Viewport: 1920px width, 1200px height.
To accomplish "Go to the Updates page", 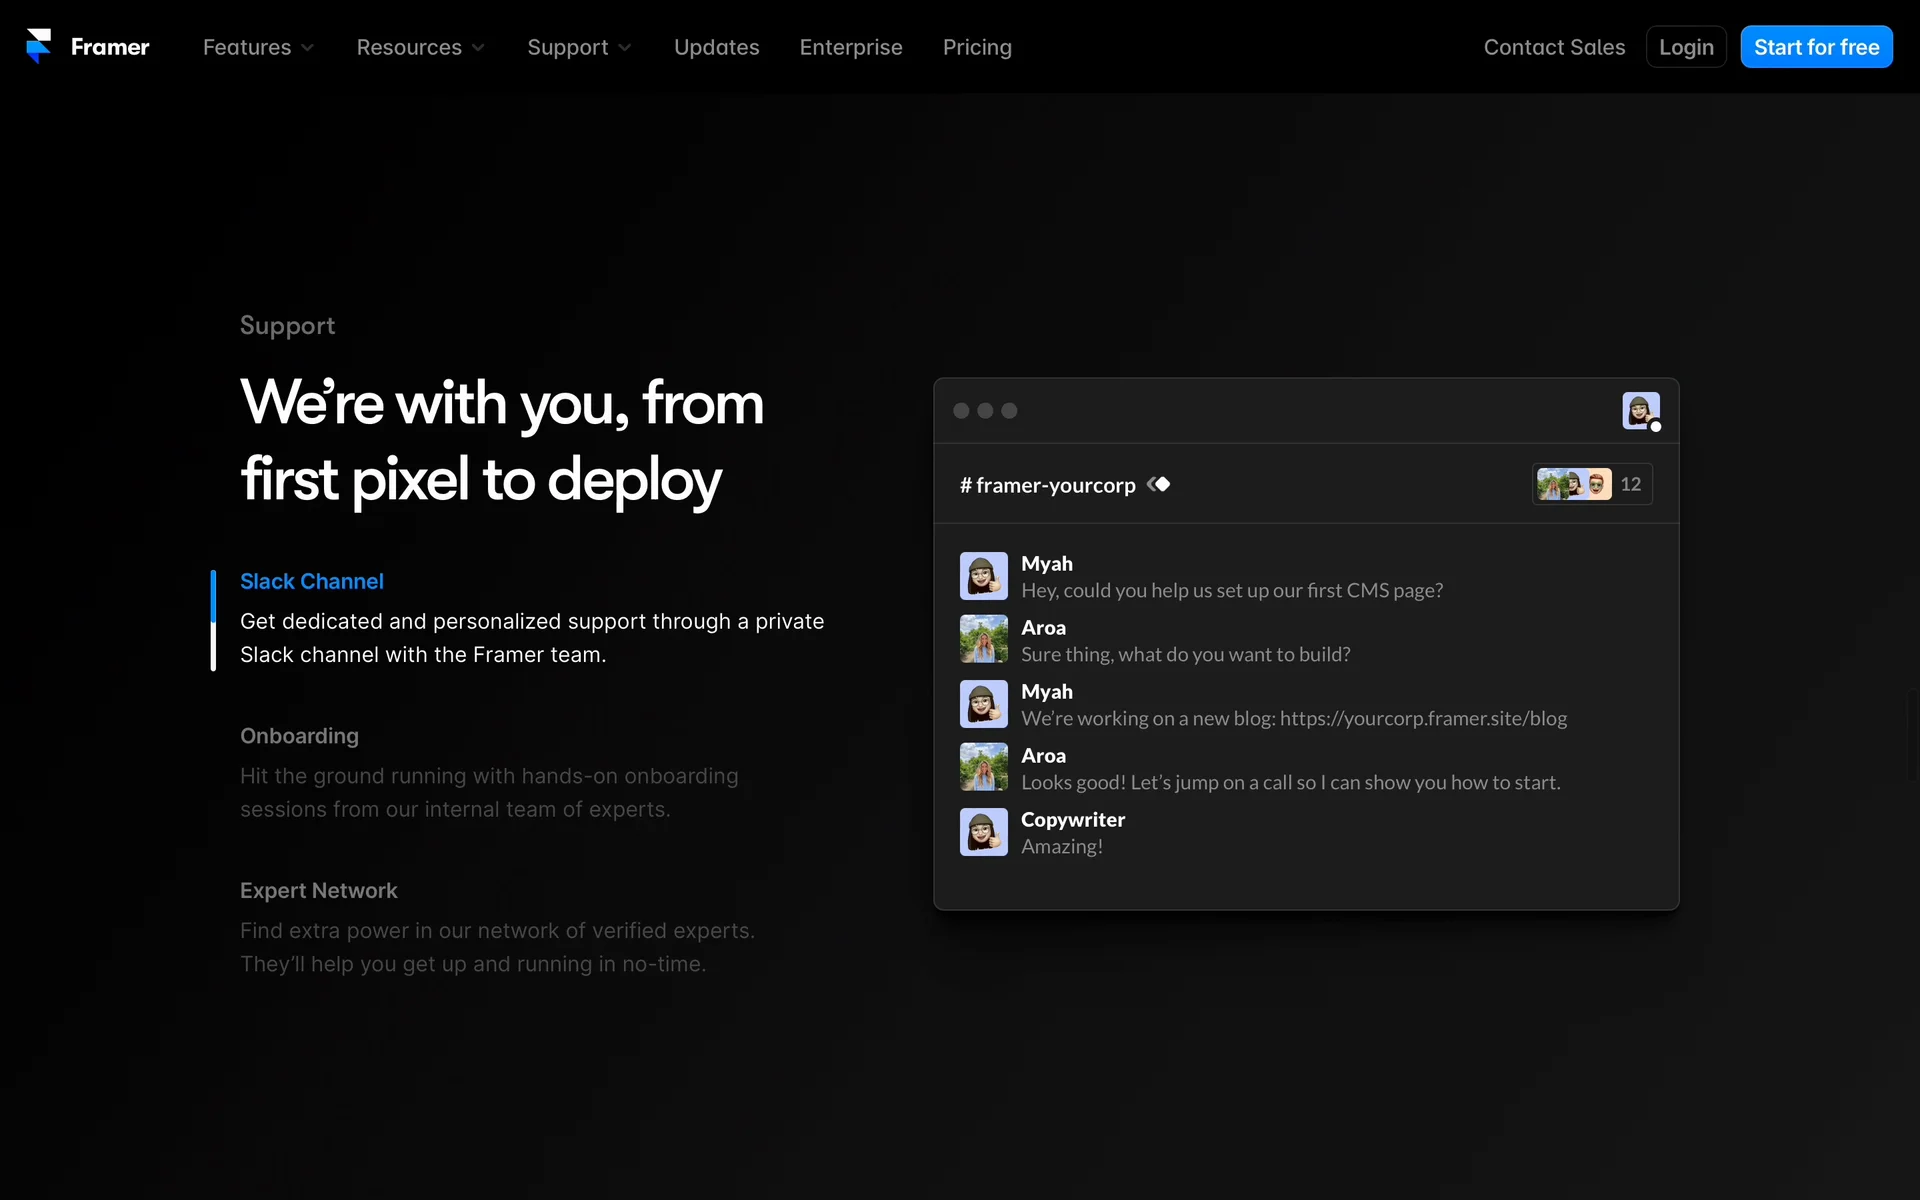I will (716, 47).
